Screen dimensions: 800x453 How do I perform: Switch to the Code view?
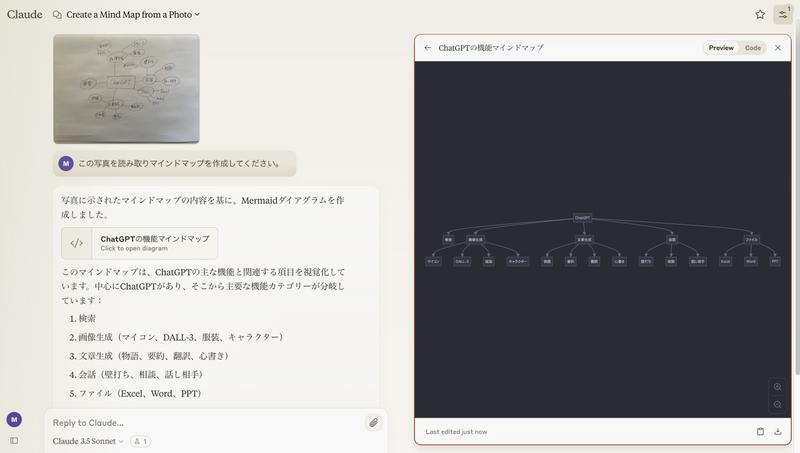(x=753, y=47)
